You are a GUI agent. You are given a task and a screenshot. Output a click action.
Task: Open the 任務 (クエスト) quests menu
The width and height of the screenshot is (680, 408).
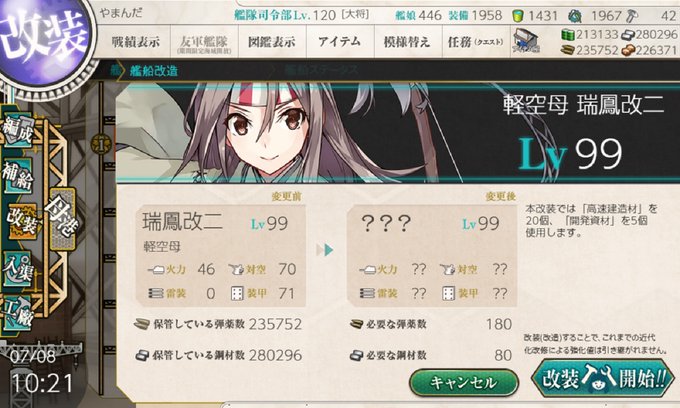coord(476,42)
